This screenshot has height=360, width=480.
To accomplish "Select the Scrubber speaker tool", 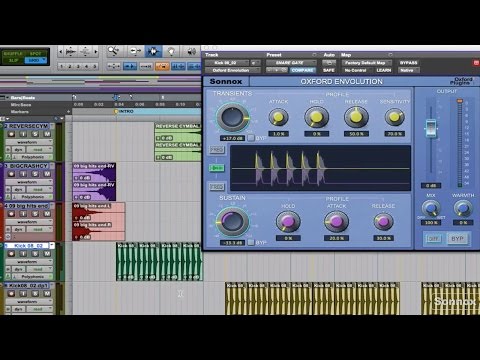I will pyautogui.click(x=191, y=51).
